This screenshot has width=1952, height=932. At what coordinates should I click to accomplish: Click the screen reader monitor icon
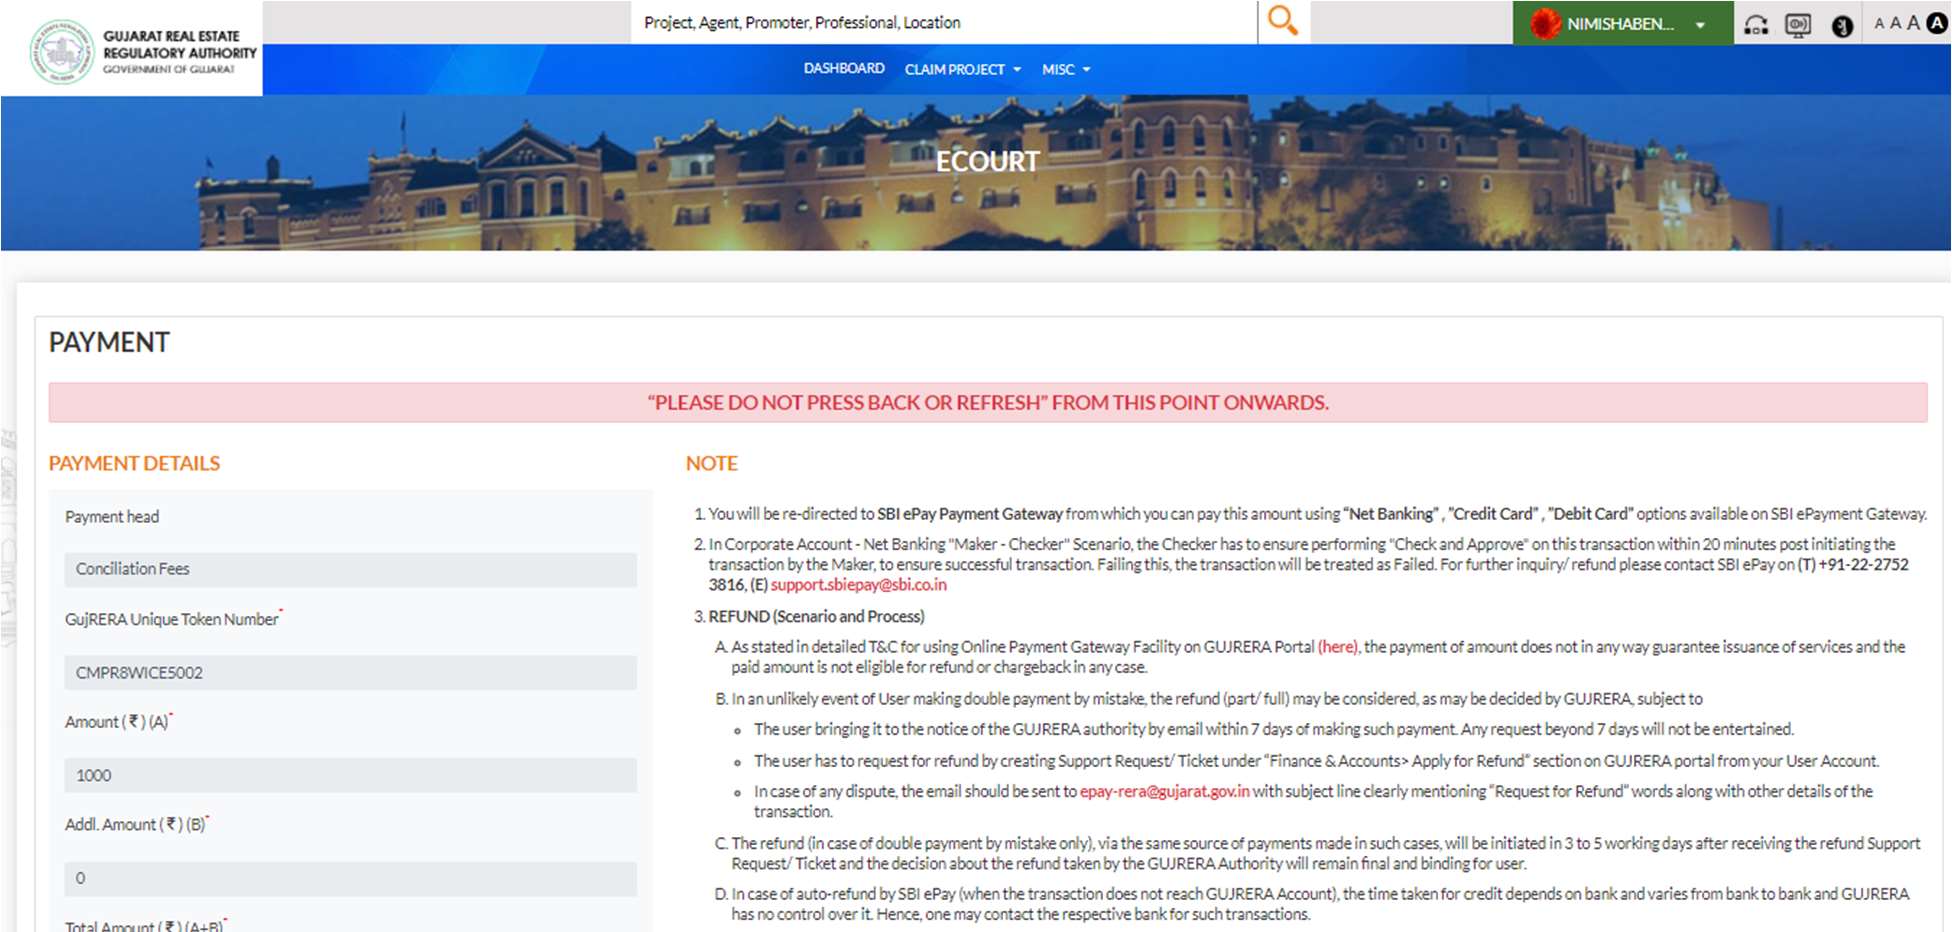[x=1798, y=24]
